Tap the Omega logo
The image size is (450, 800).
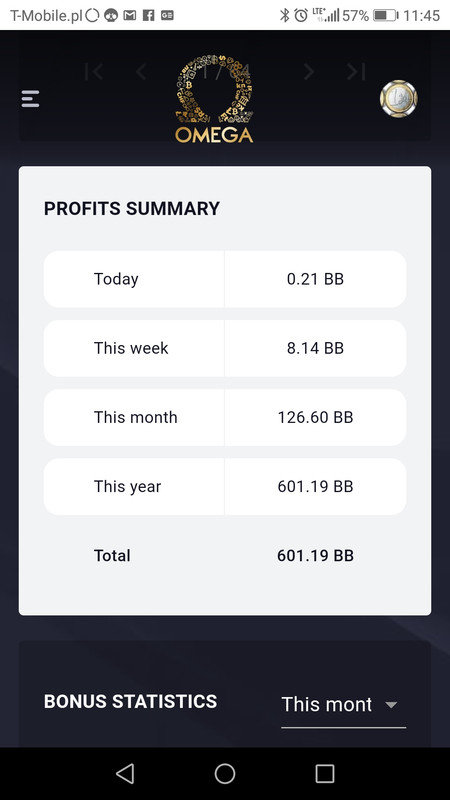(x=214, y=99)
